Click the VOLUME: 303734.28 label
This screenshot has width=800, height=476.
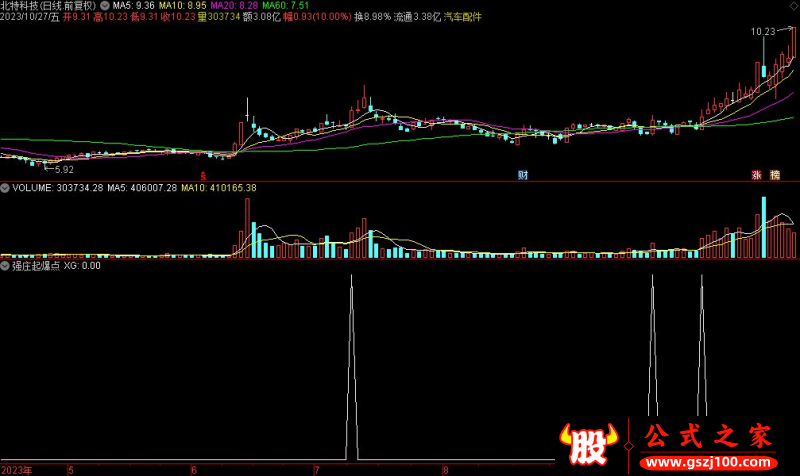point(58,188)
